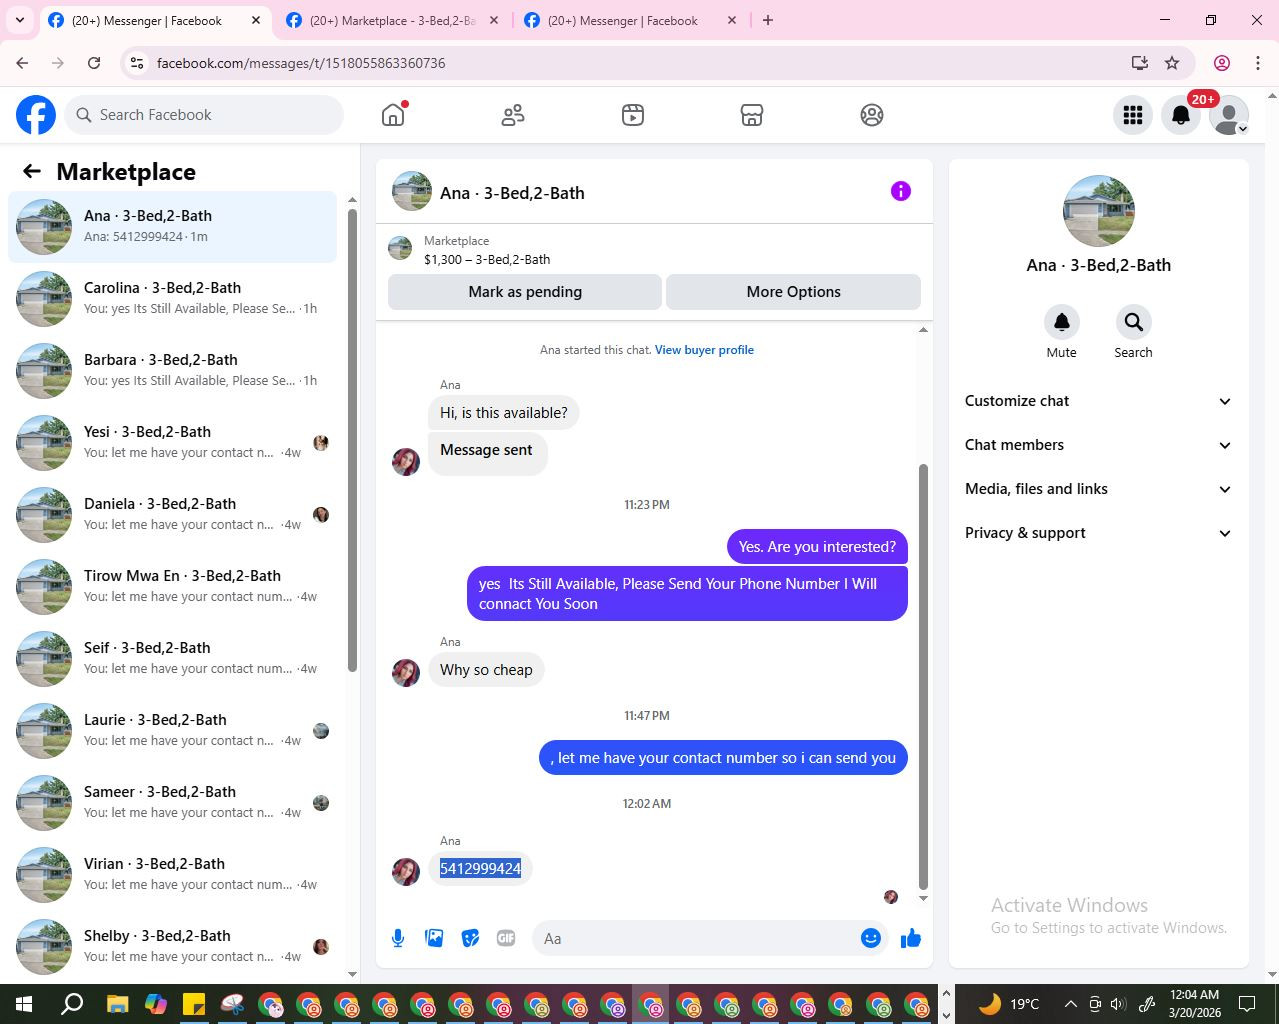Open the account profile avatar menu

coord(1229,115)
